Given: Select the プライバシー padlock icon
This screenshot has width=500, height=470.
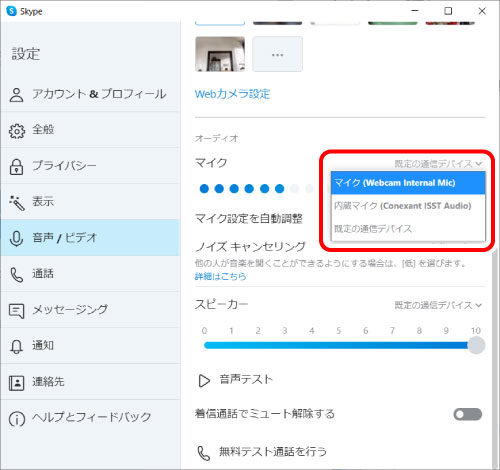Looking at the screenshot, I should [16, 167].
